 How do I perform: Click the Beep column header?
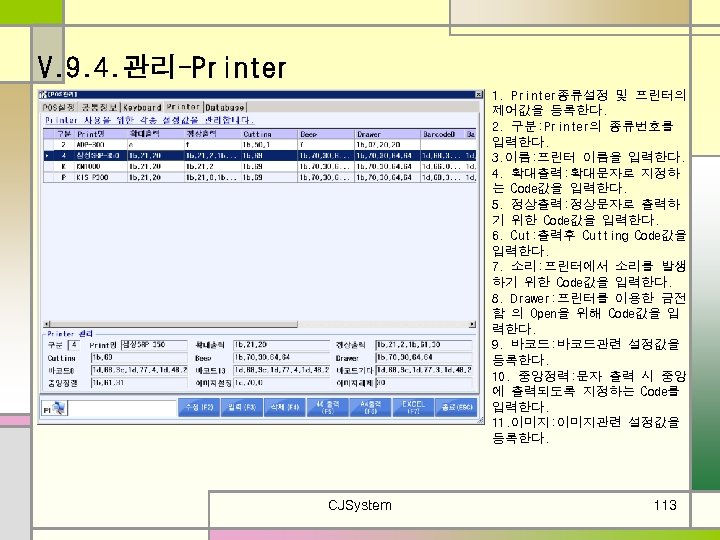(326, 134)
